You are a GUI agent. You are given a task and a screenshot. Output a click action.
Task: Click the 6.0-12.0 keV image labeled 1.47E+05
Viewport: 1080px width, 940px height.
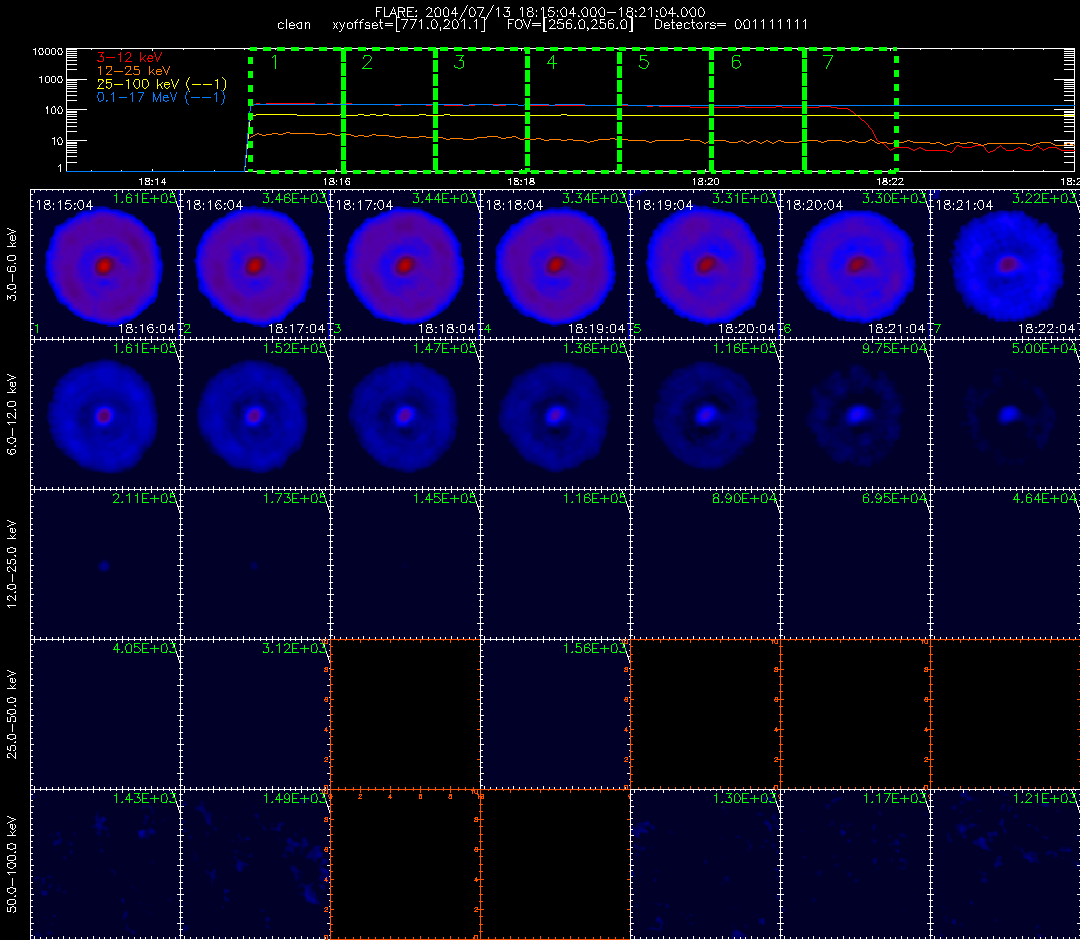406,415
